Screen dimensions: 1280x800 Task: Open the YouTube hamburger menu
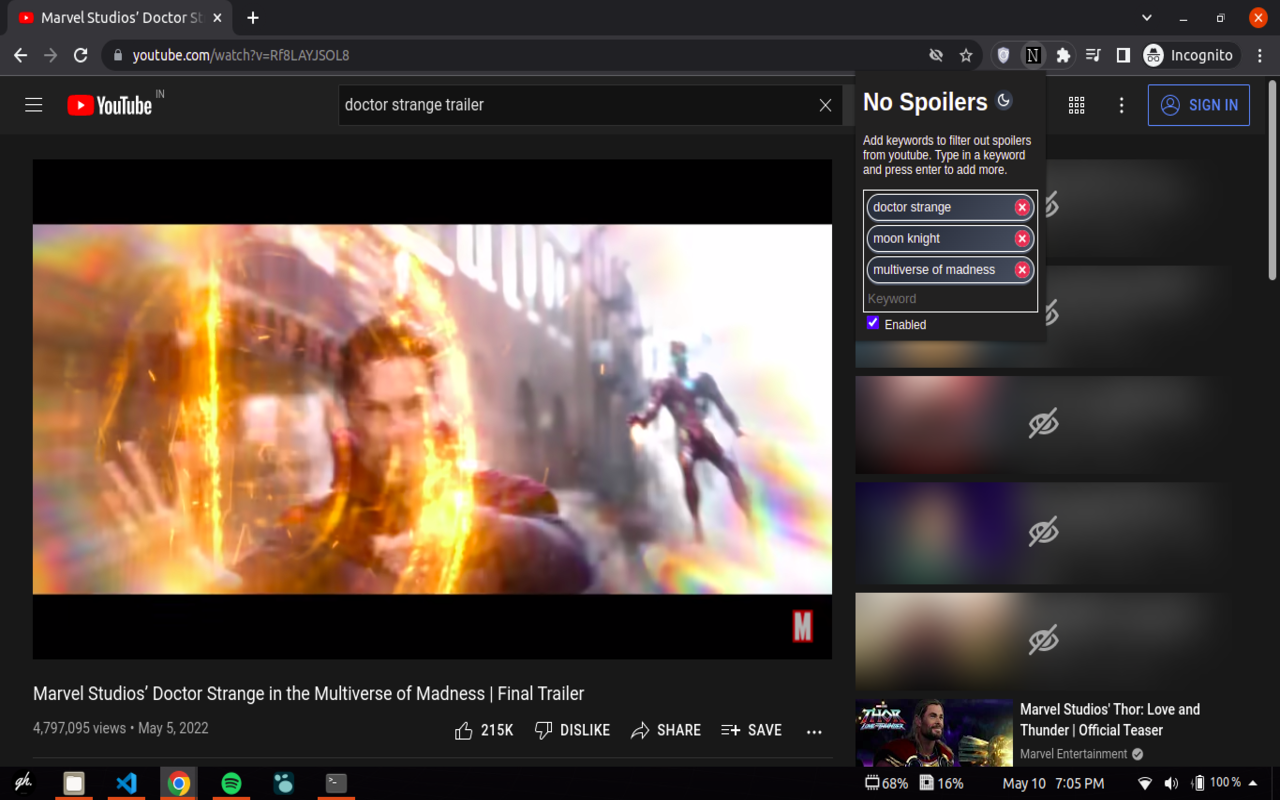[x=33, y=104]
